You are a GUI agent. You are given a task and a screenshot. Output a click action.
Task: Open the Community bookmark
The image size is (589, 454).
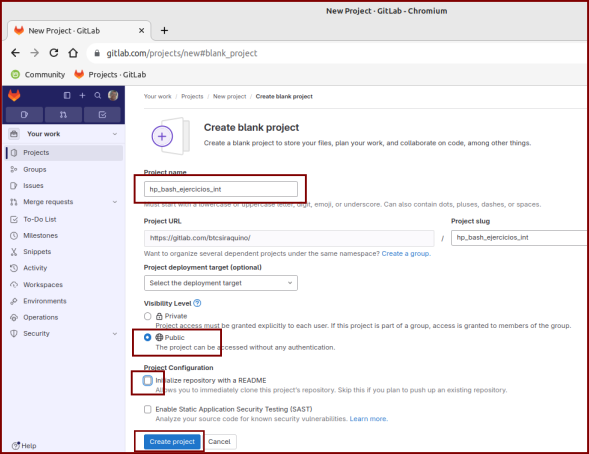tap(38, 74)
